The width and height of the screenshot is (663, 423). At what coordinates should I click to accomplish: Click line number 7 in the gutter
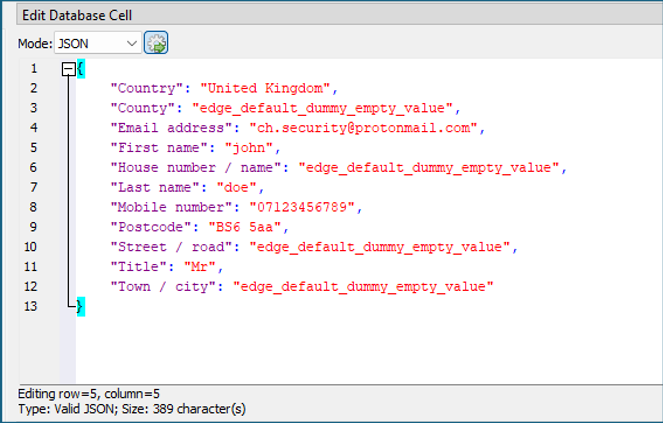(34, 187)
